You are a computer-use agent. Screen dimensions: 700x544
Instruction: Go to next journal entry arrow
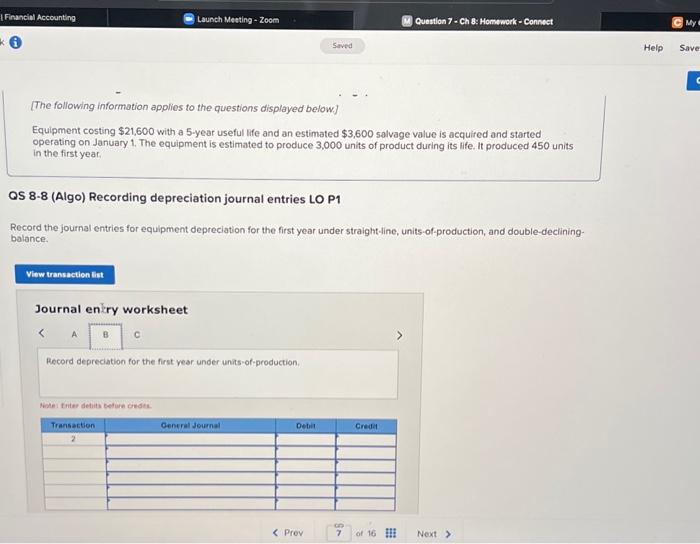[x=400, y=335]
